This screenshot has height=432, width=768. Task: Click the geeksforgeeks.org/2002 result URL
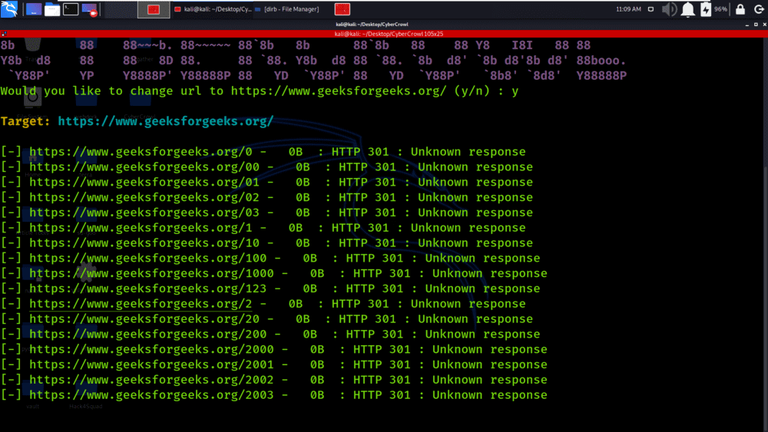coord(151,380)
